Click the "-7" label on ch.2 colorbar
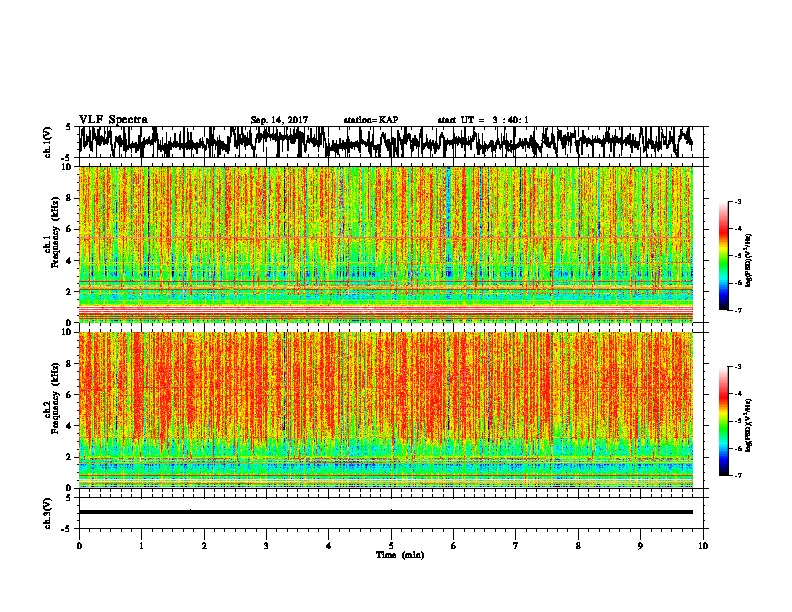This screenshot has height=612, width=792. [x=738, y=476]
